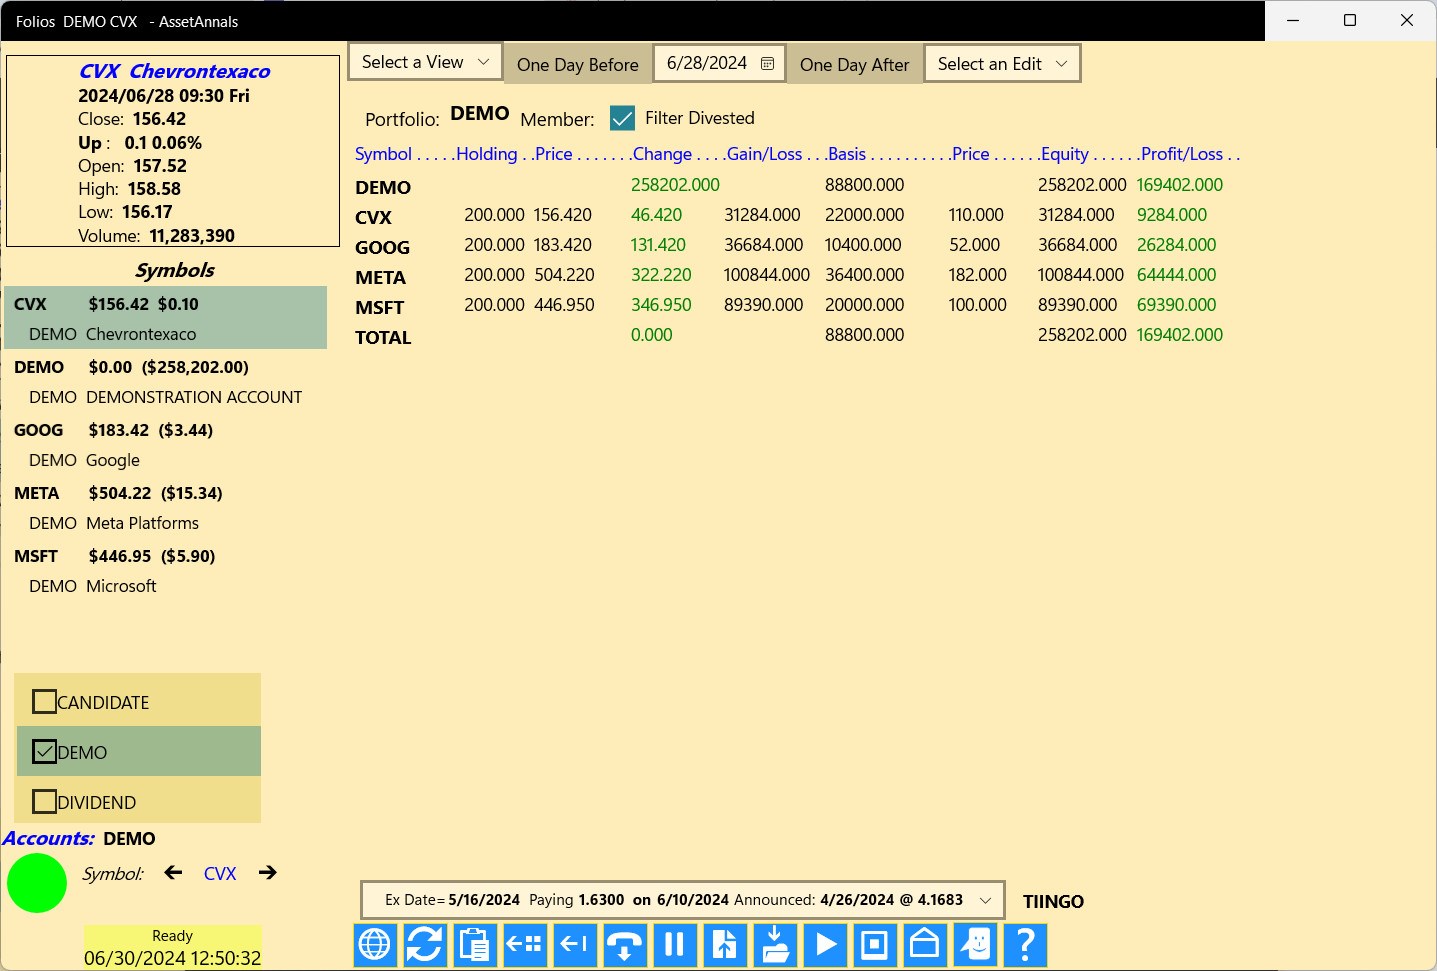Click the file upload icon
Image resolution: width=1437 pixels, height=971 pixels.
point(725,945)
